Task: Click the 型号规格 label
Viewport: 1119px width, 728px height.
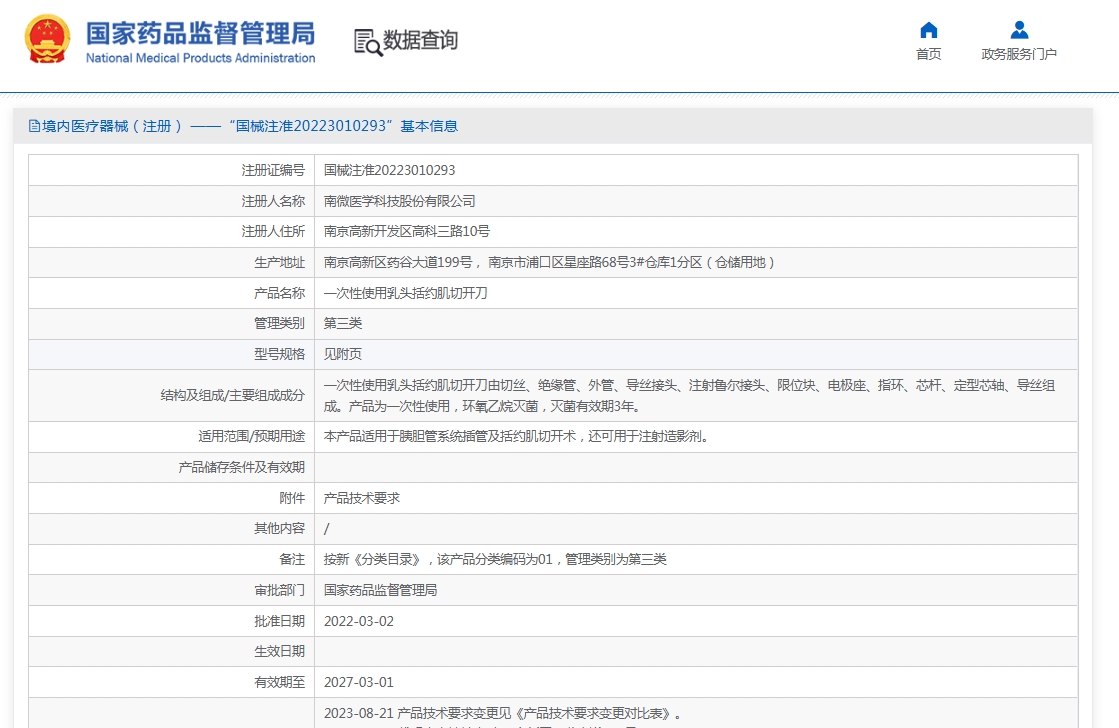Action: (280, 354)
